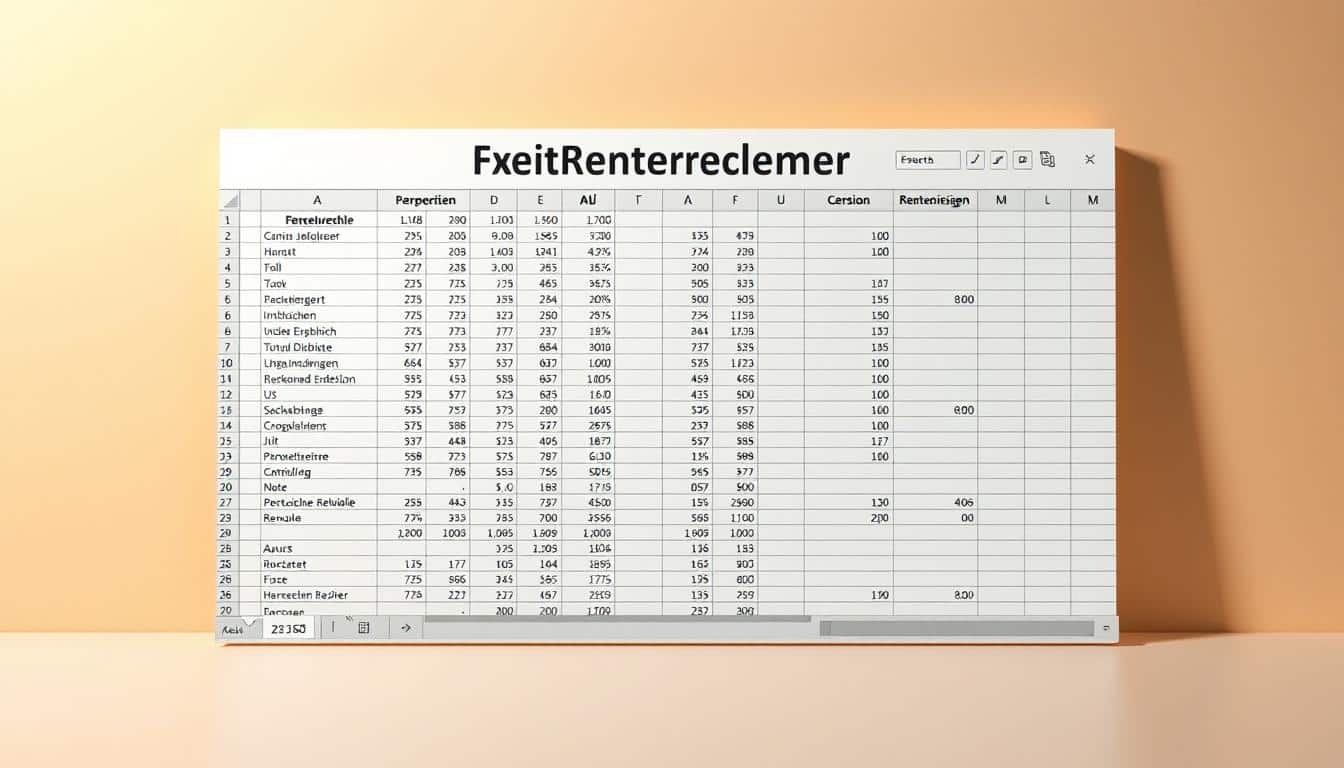Click the grid sheet icon in the bottom bar

[x=364, y=628]
